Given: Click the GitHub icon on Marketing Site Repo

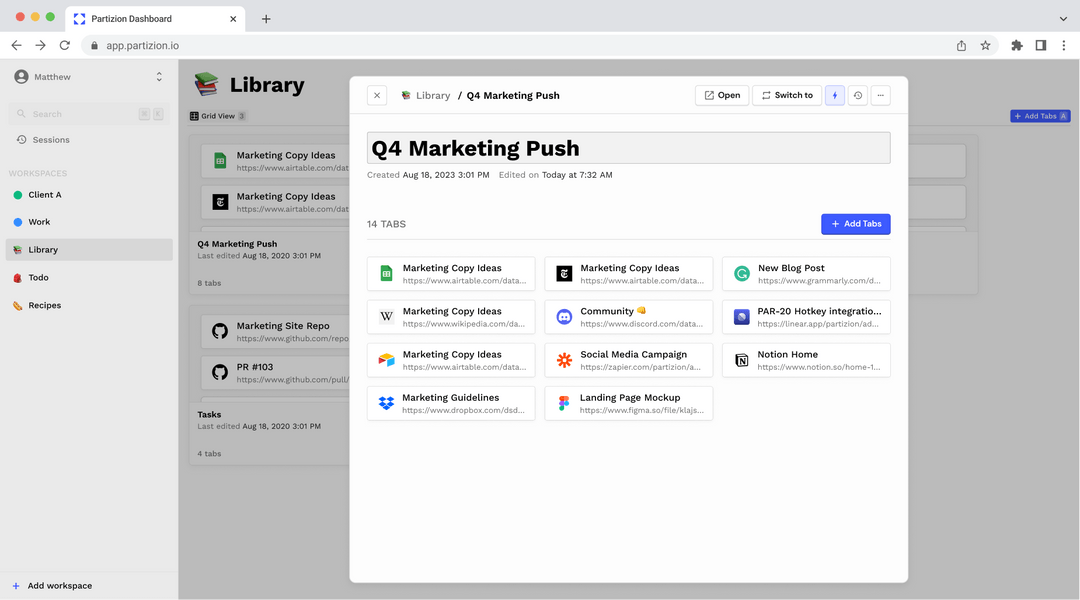Looking at the screenshot, I should click(219, 331).
